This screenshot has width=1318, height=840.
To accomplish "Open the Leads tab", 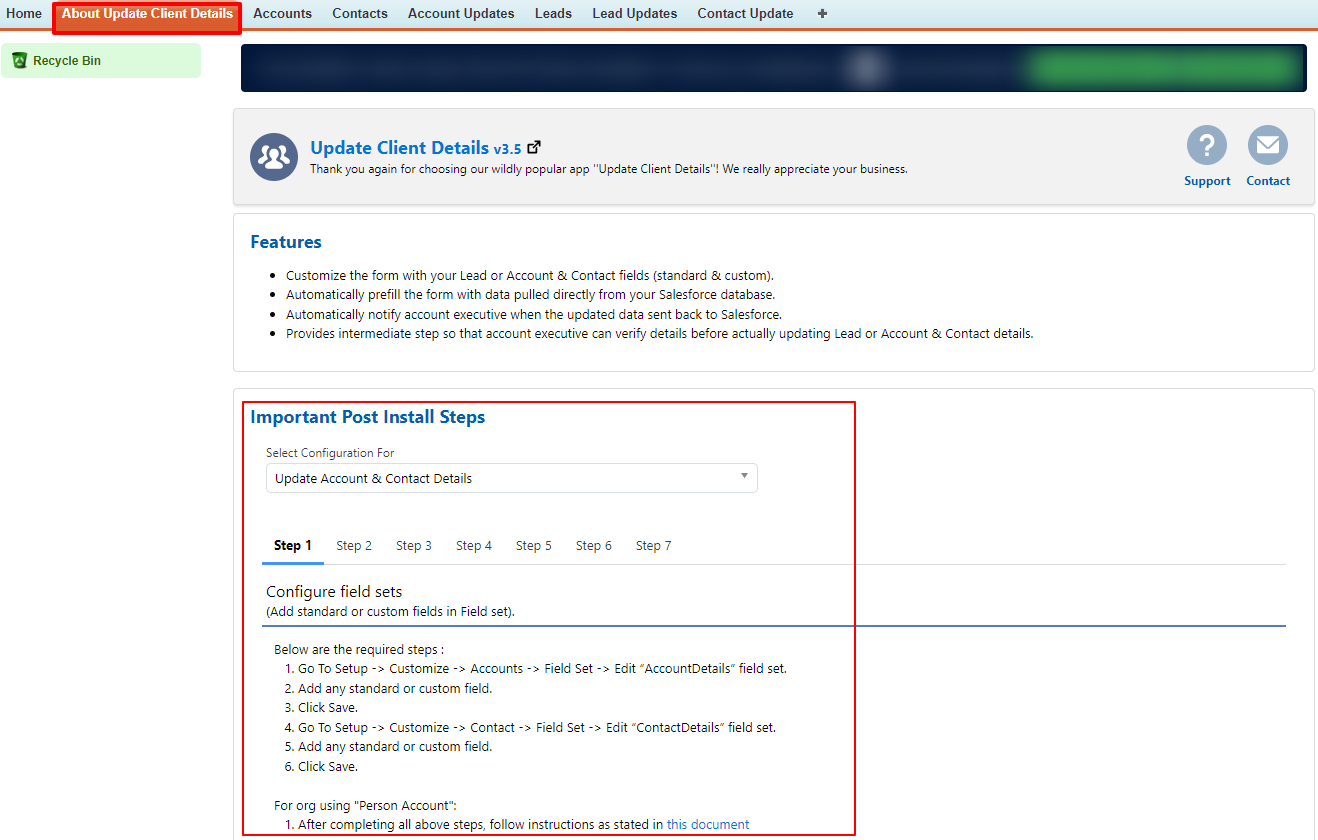I will point(553,14).
